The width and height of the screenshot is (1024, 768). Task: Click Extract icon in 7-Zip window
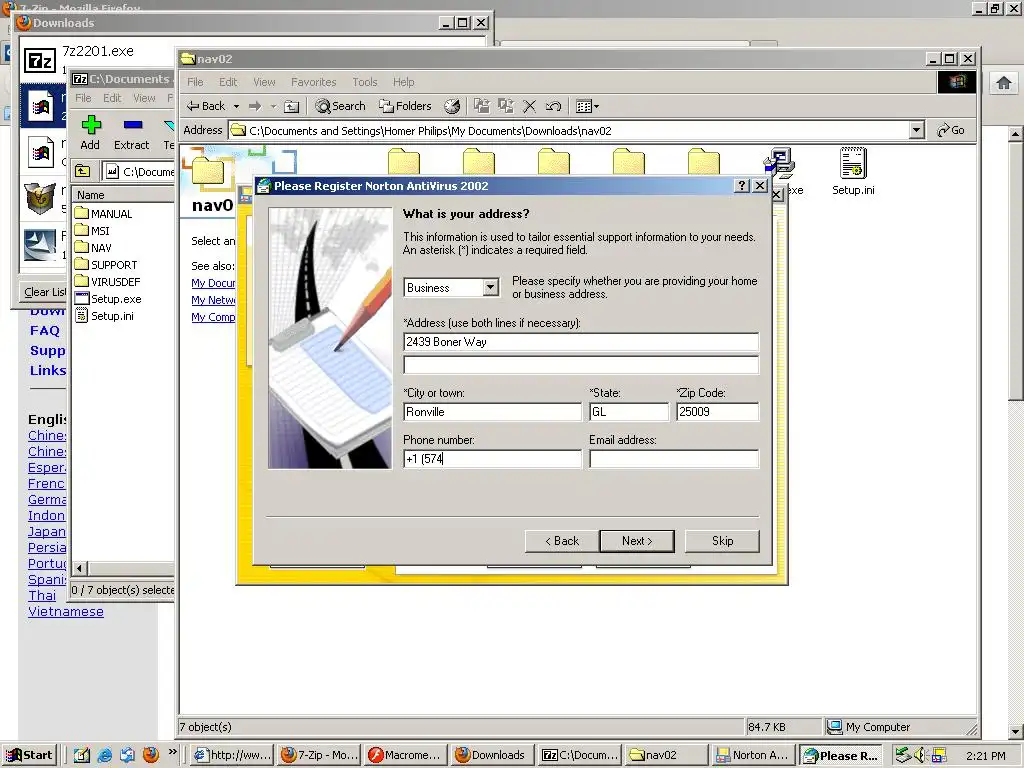[x=131, y=131]
